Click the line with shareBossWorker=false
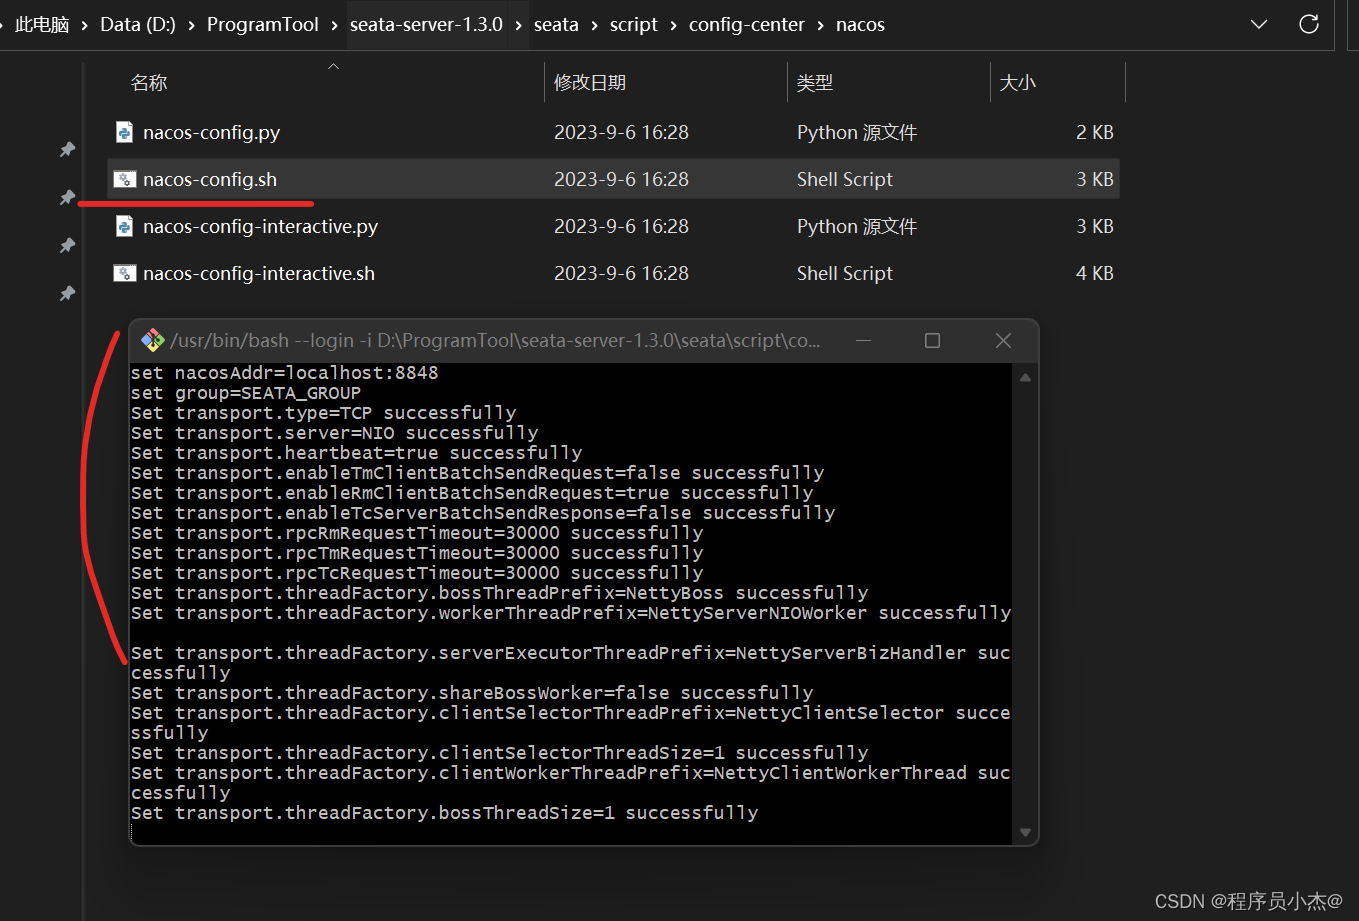Image resolution: width=1359 pixels, height=921 pixels. (x=472, y=693)
